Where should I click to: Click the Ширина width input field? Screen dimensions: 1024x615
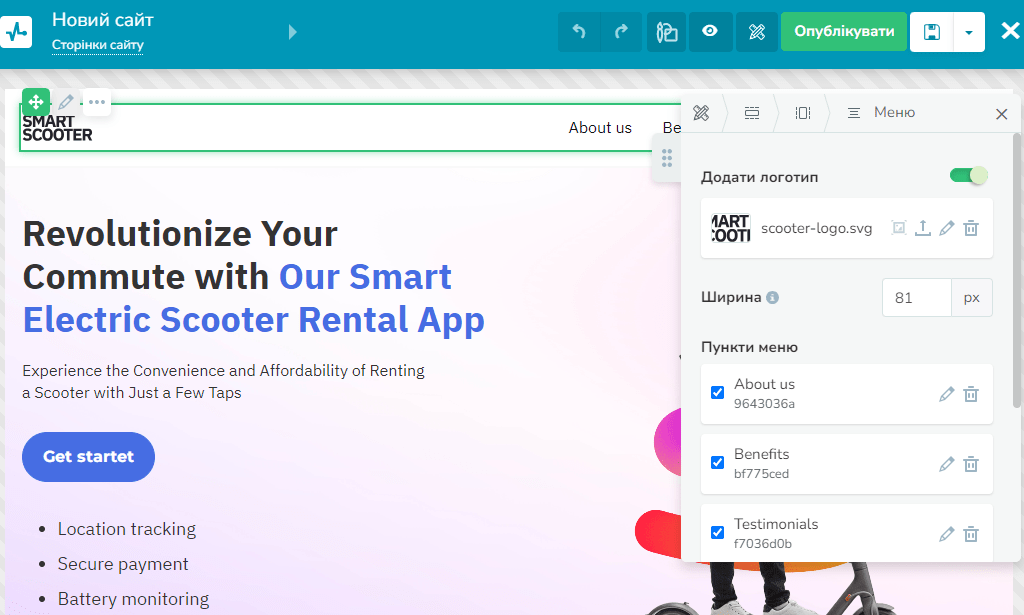(x=916, y=298)
